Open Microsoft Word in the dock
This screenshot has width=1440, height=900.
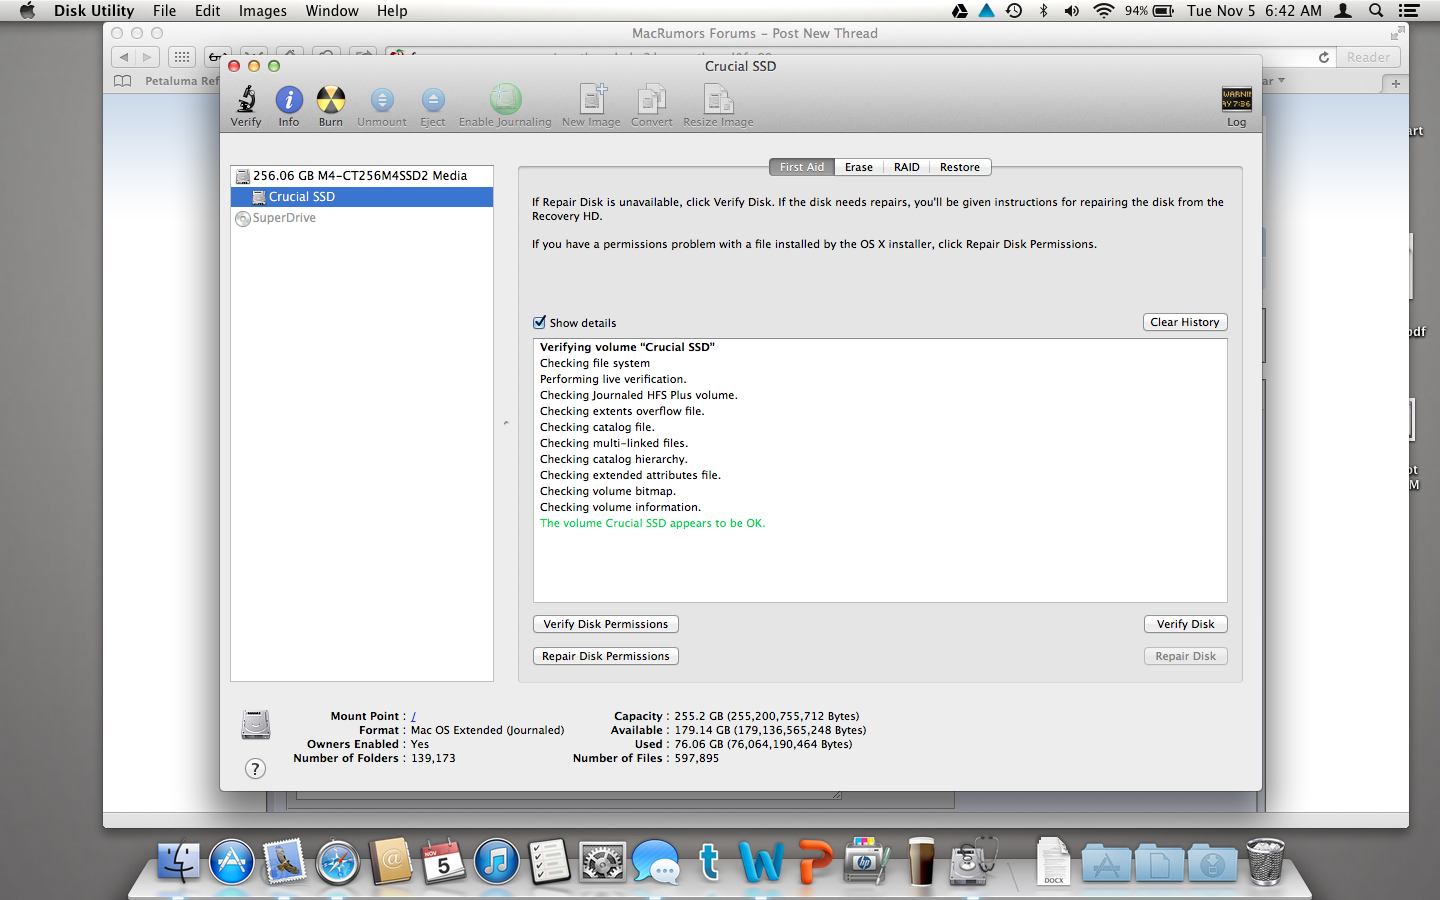pyautogui.click(x=762, y=861)
